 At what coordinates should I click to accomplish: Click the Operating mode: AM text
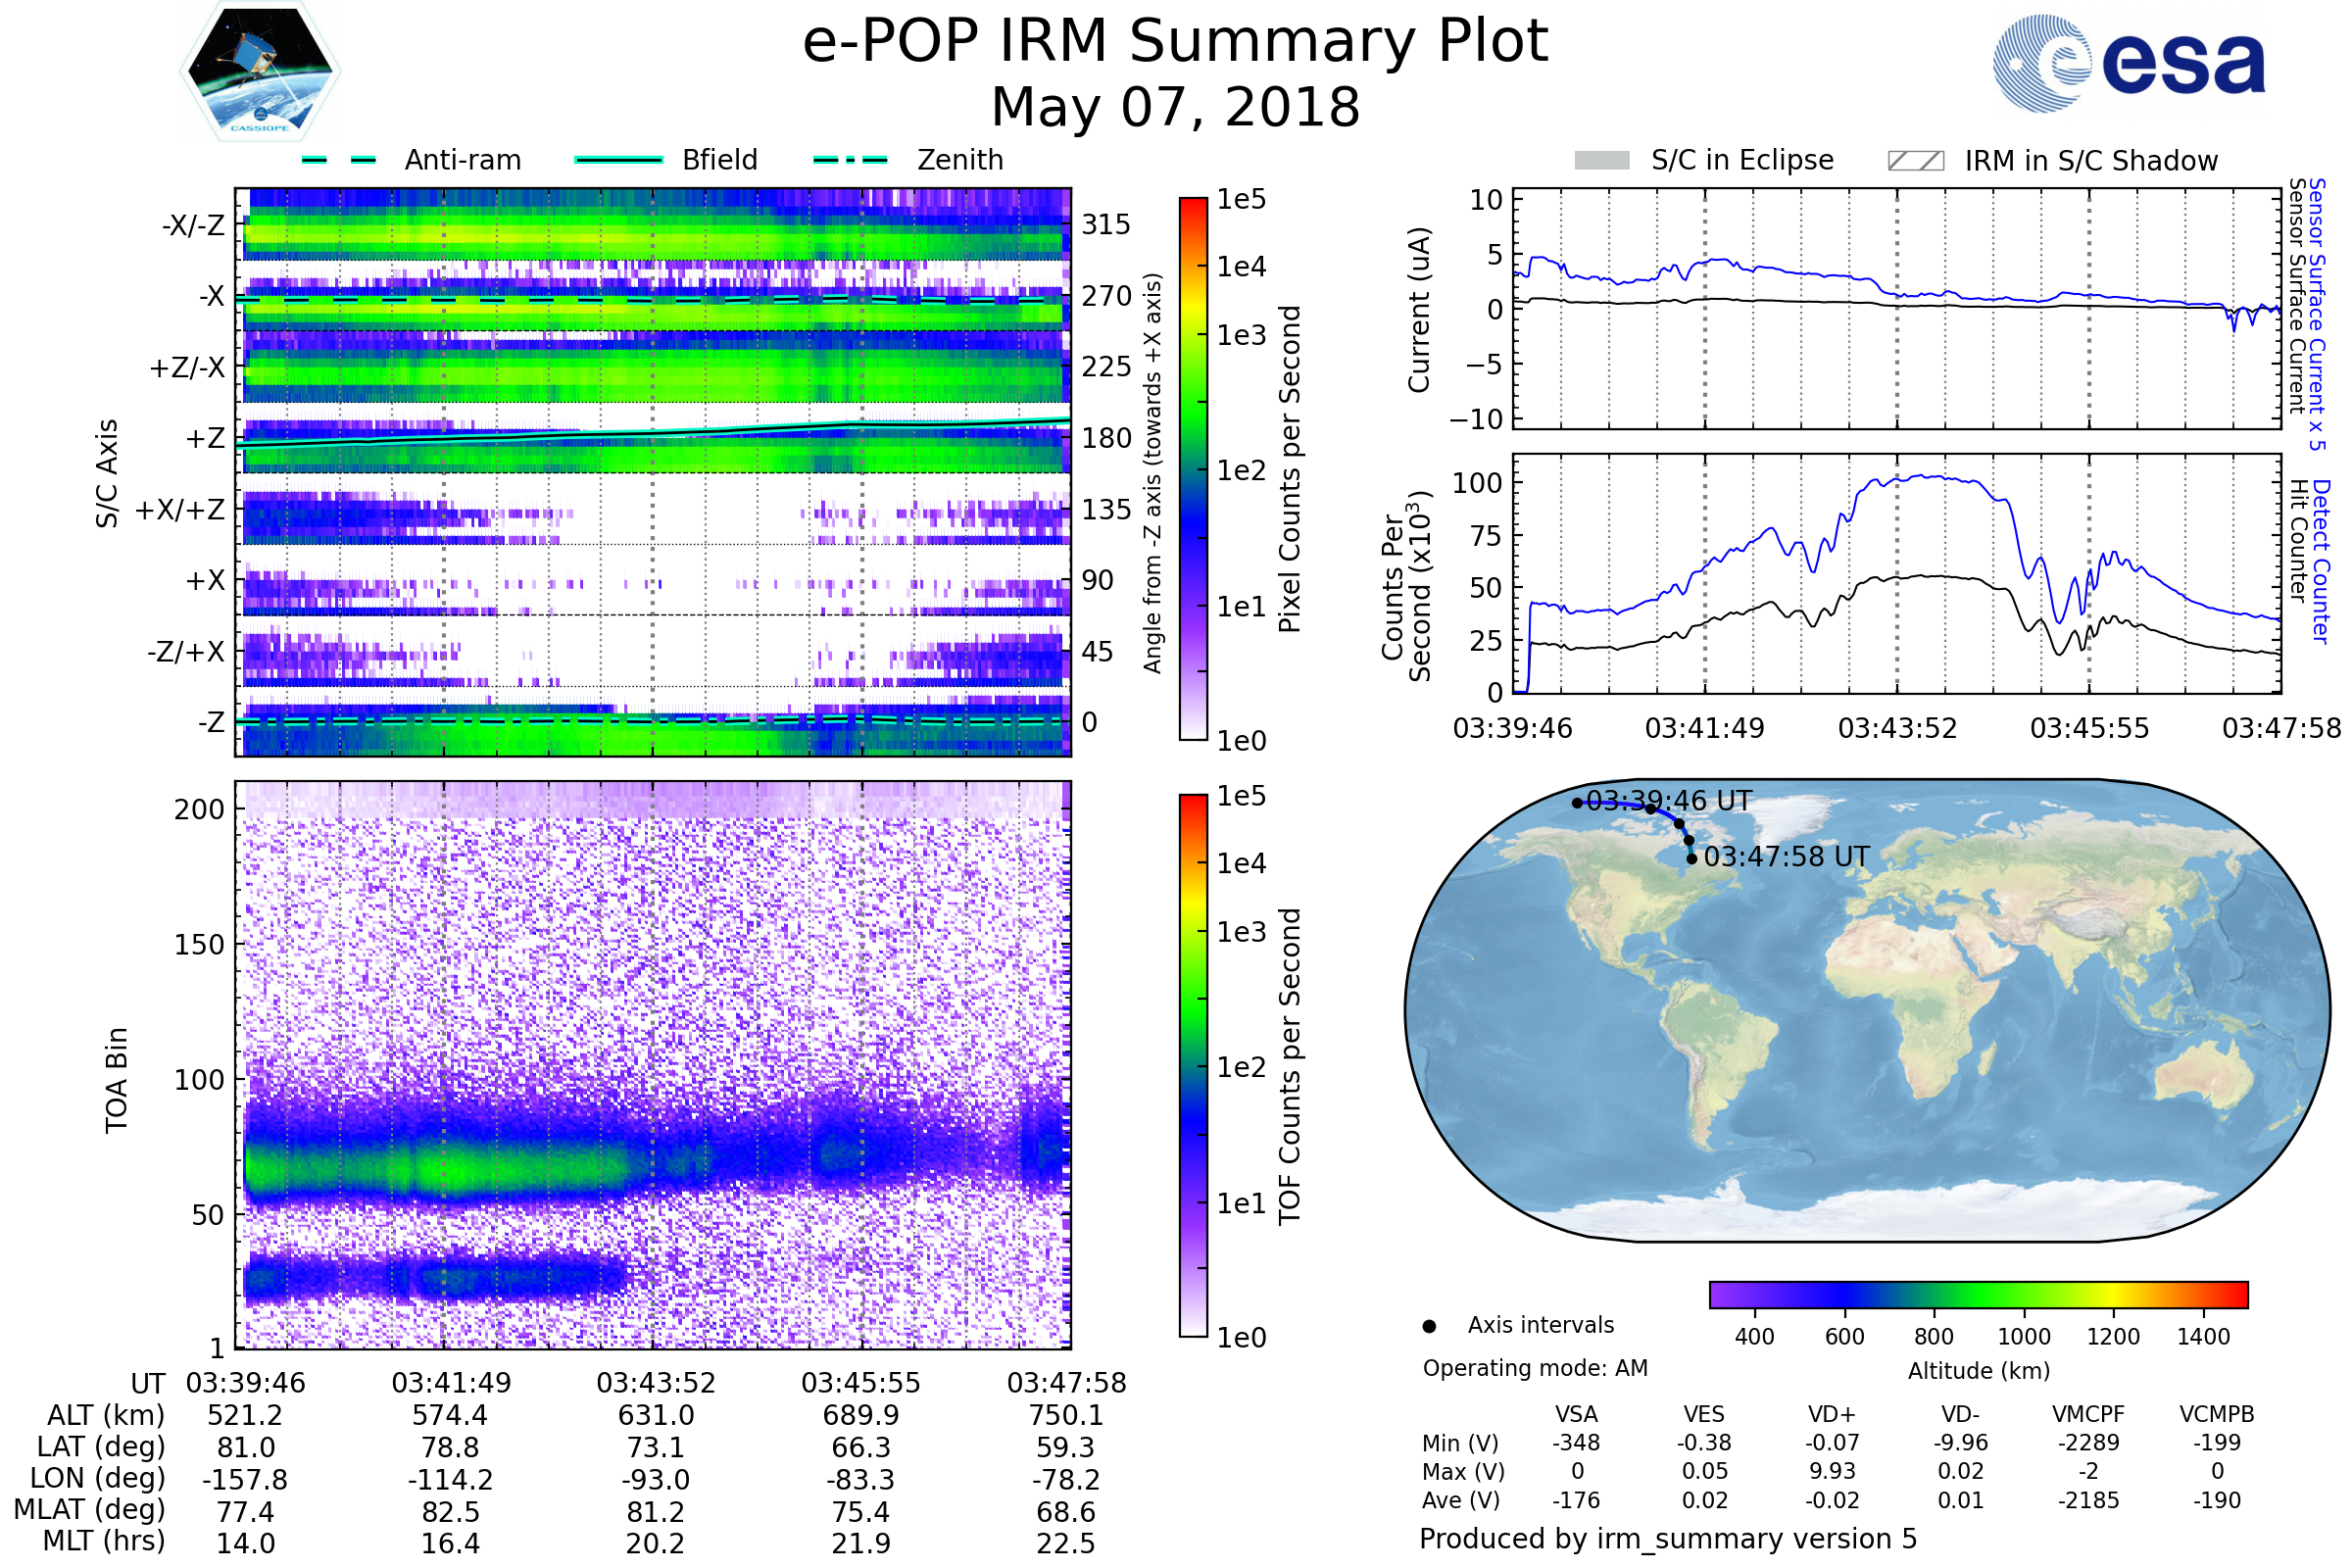point(1535,1368)
